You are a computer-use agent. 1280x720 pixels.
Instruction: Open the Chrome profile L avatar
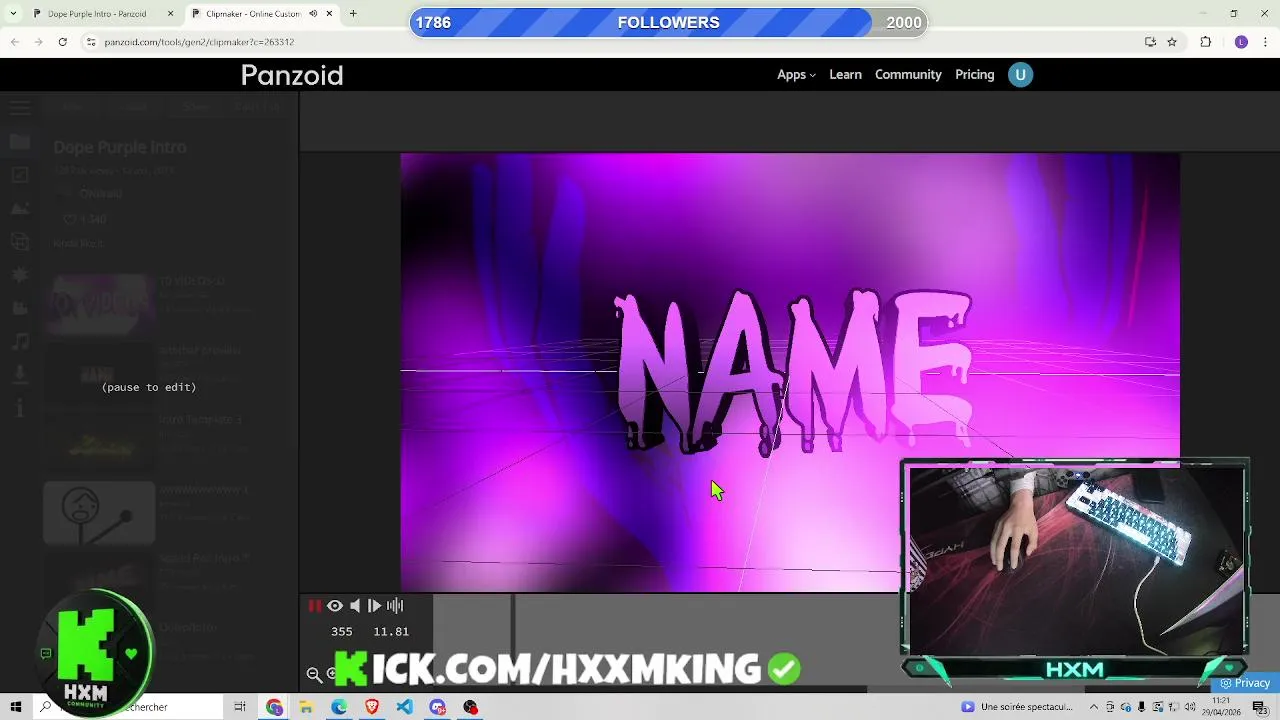1241,42
